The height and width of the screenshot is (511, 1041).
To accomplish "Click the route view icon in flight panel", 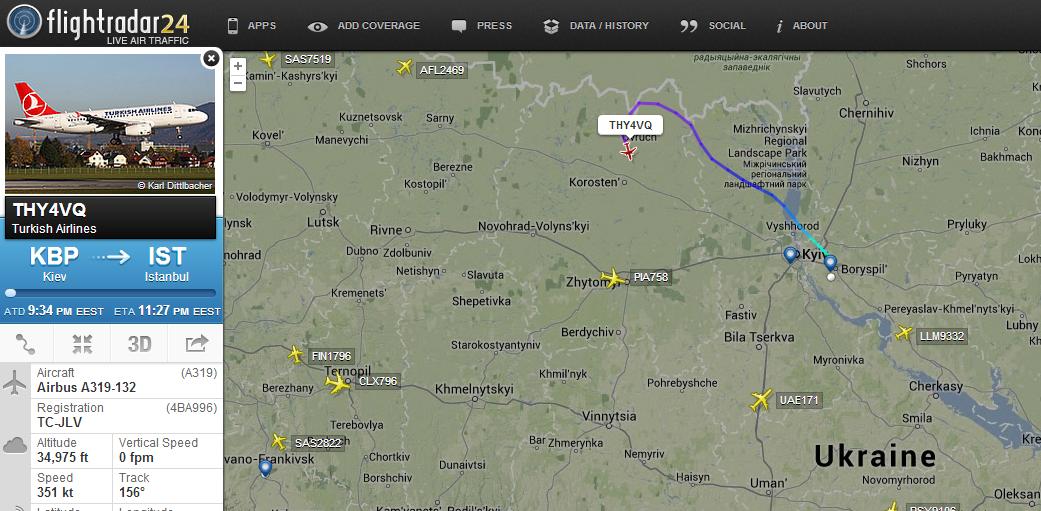I will pos(26,344).
